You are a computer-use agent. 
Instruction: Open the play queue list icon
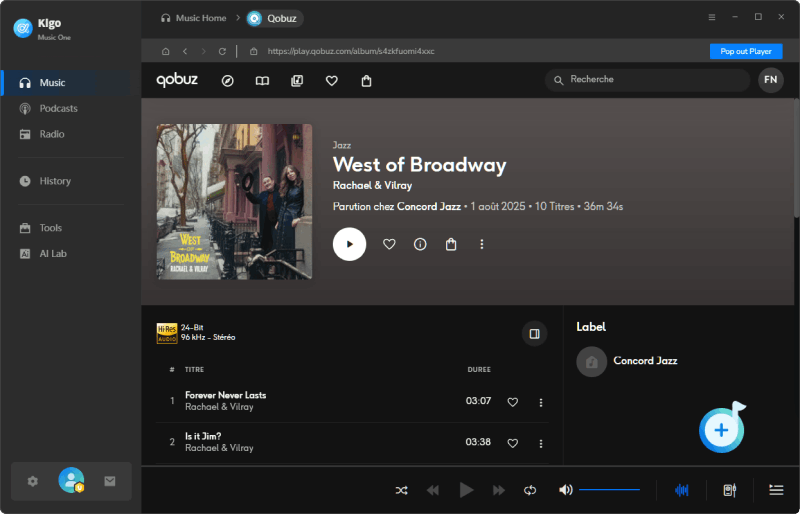pos(776,490)
